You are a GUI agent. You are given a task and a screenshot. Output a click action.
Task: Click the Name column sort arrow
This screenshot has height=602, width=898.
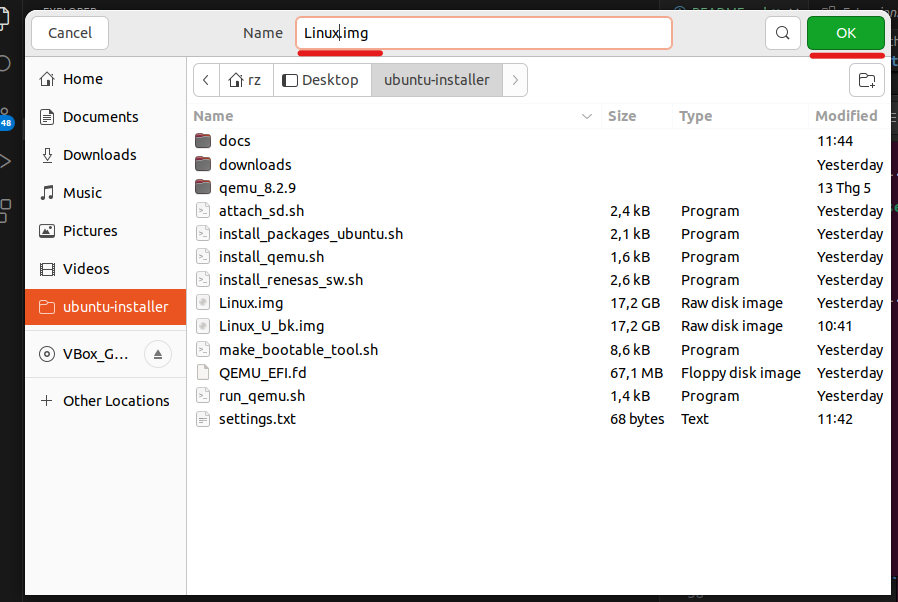[x=587, y=116]
